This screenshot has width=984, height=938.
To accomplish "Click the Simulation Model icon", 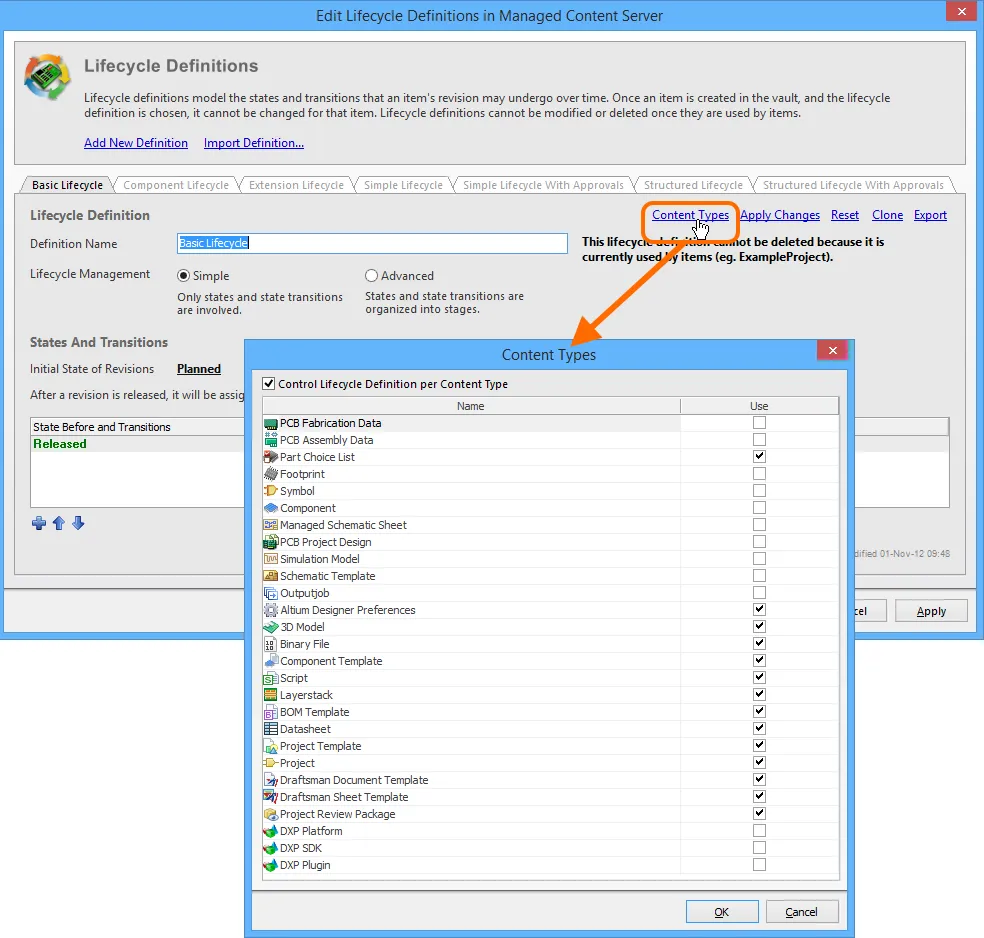I will pyautogui.click(x=270, y=559).
